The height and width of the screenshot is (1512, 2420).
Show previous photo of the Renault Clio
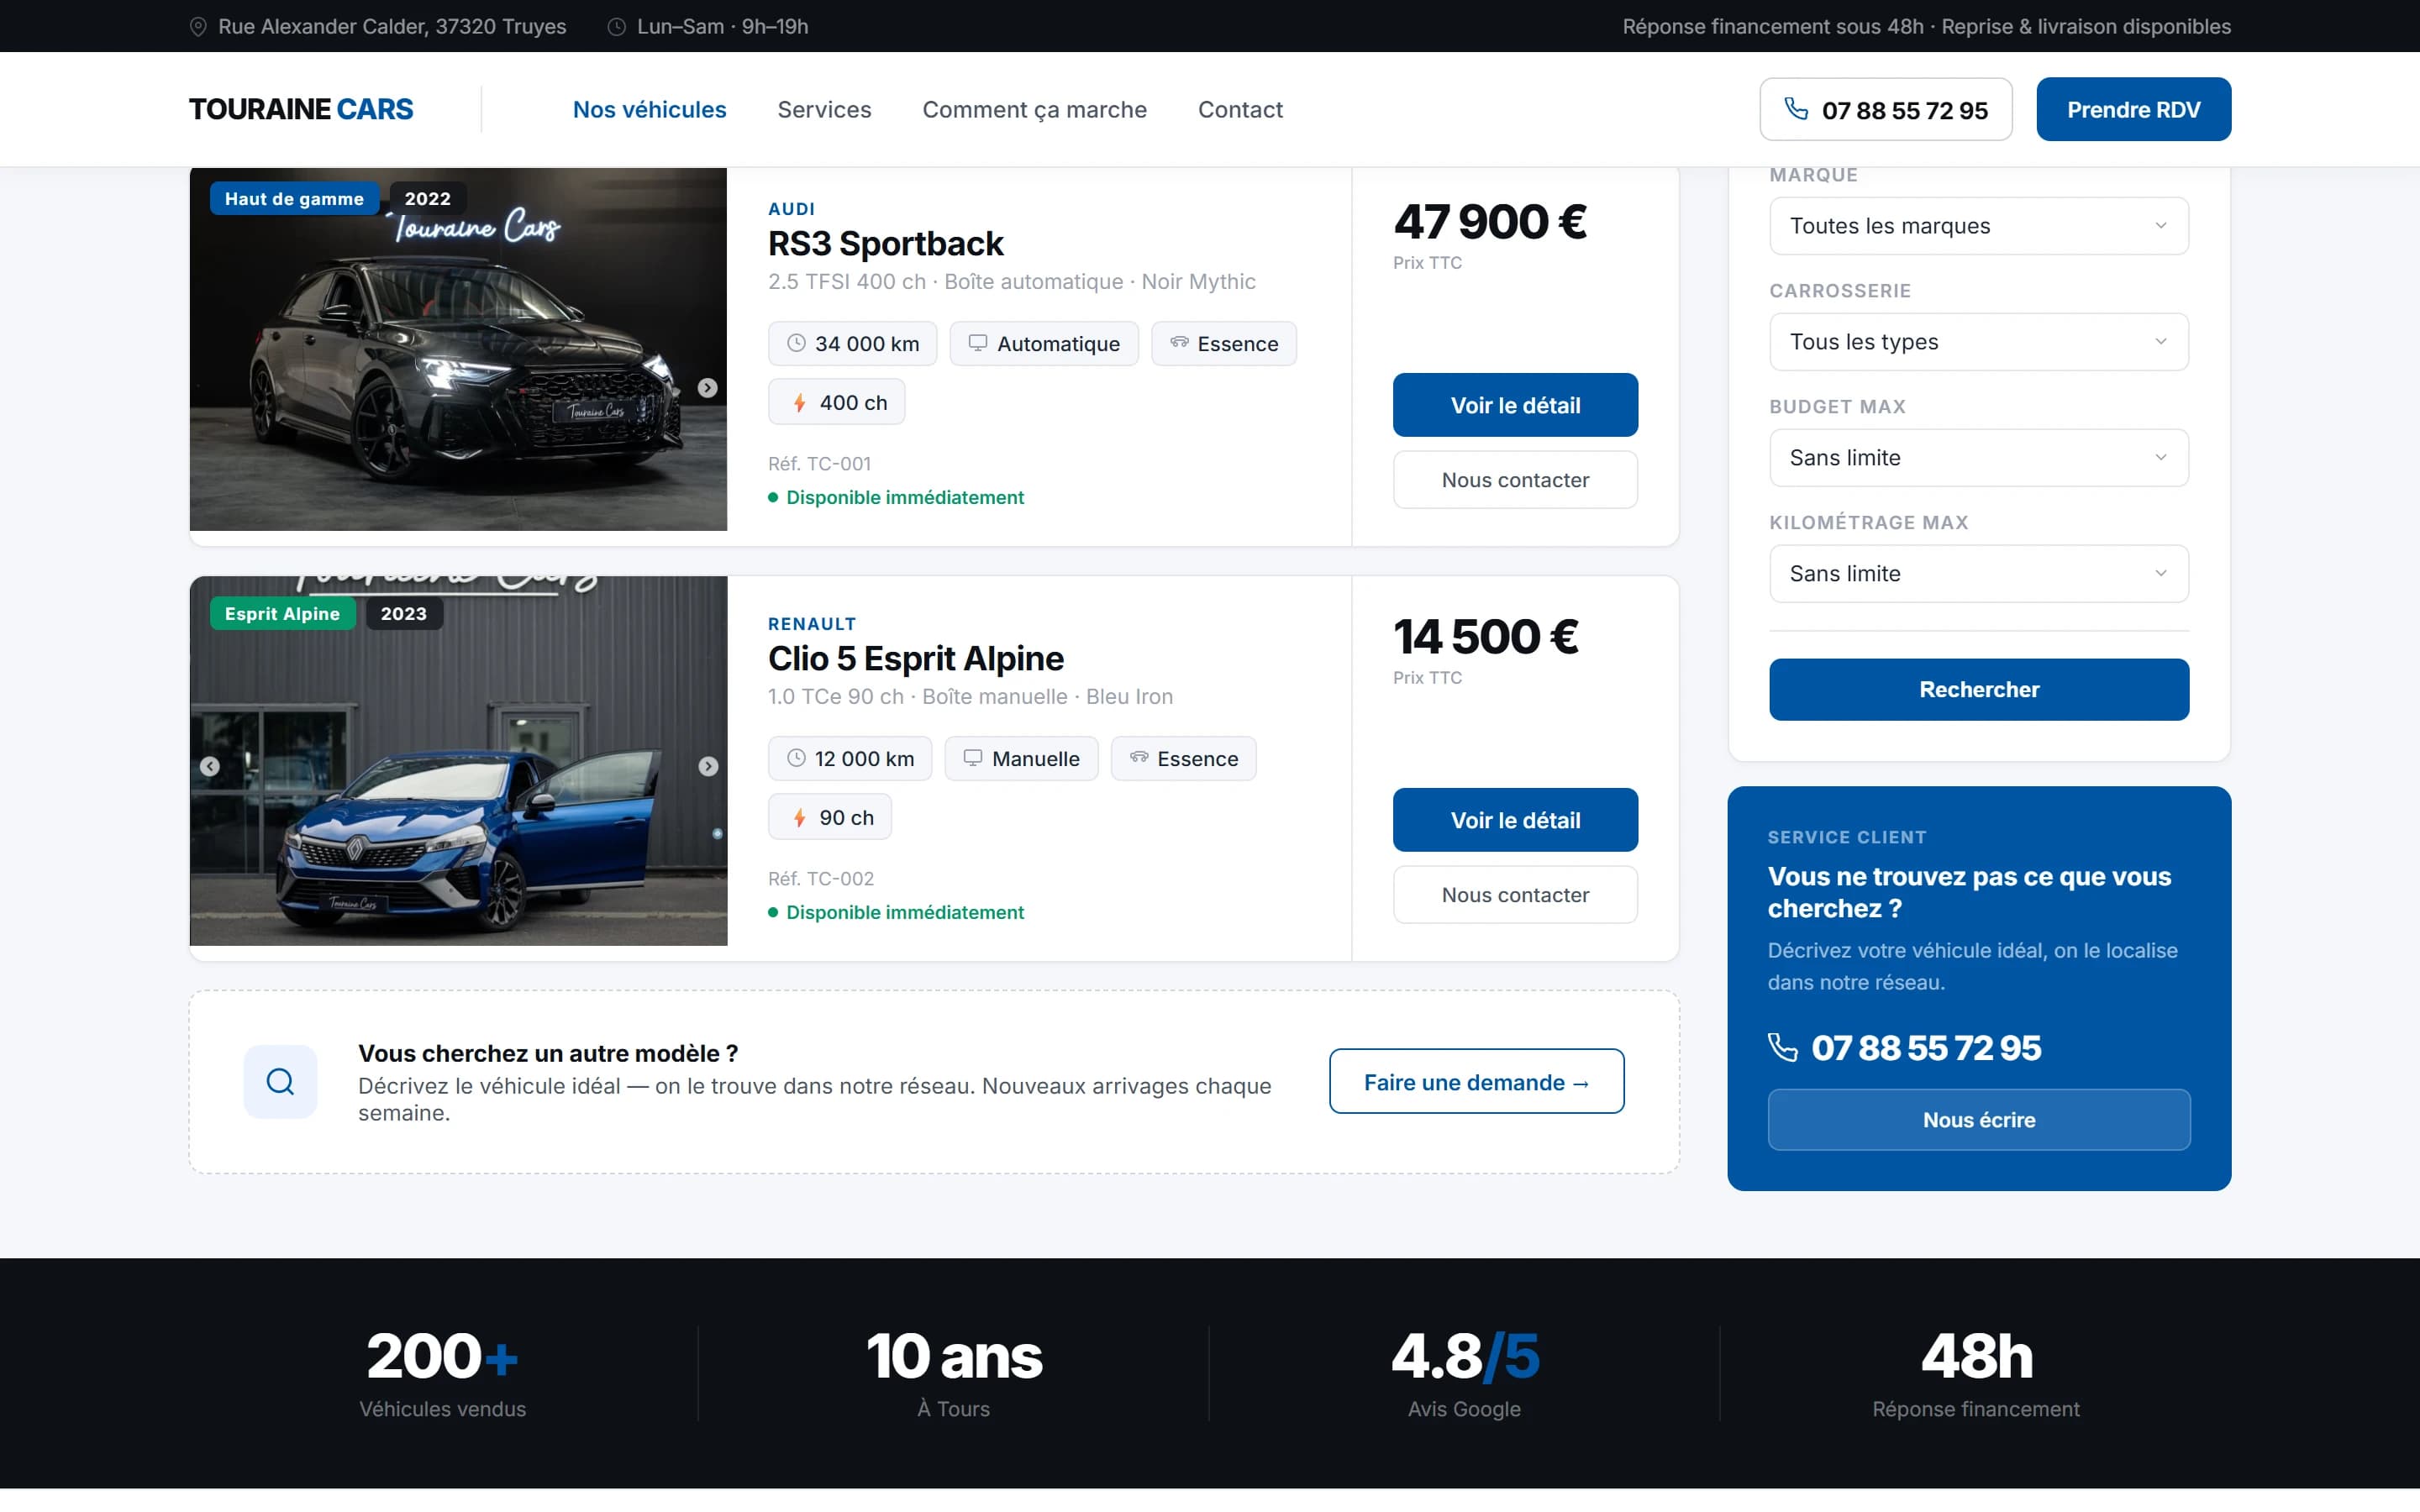click(210, 766)
